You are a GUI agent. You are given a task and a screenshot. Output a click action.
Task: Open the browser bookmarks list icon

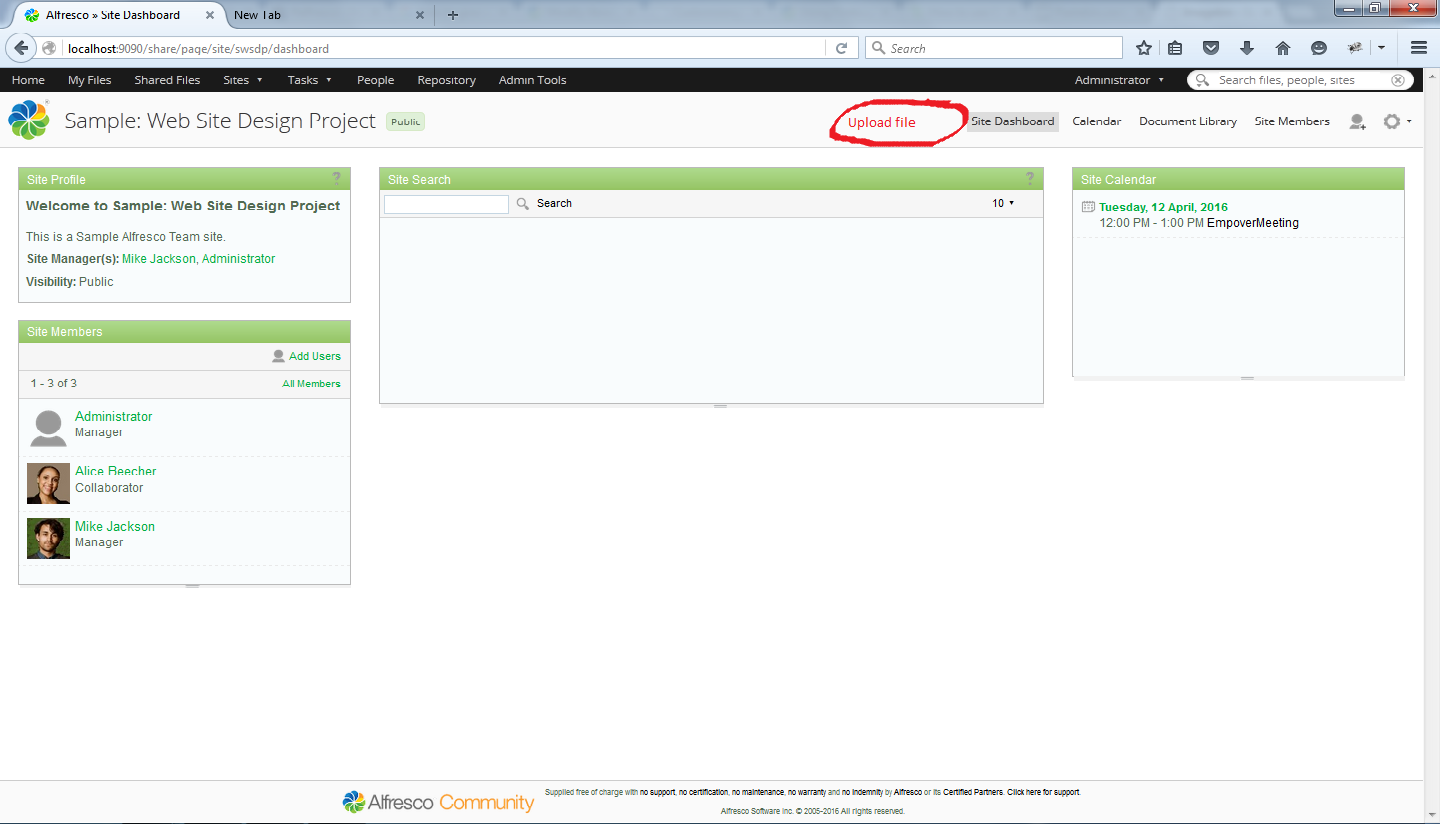coord(1176,48)
